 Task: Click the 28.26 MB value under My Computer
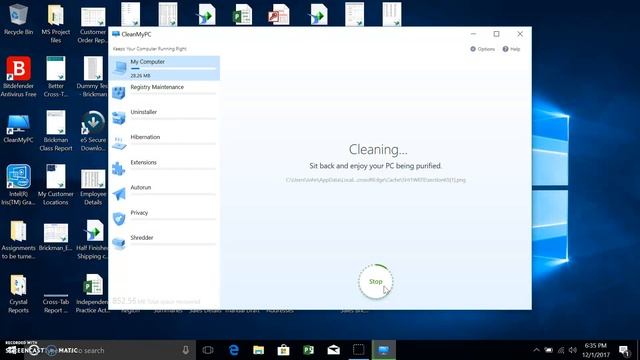pos(140,76)
